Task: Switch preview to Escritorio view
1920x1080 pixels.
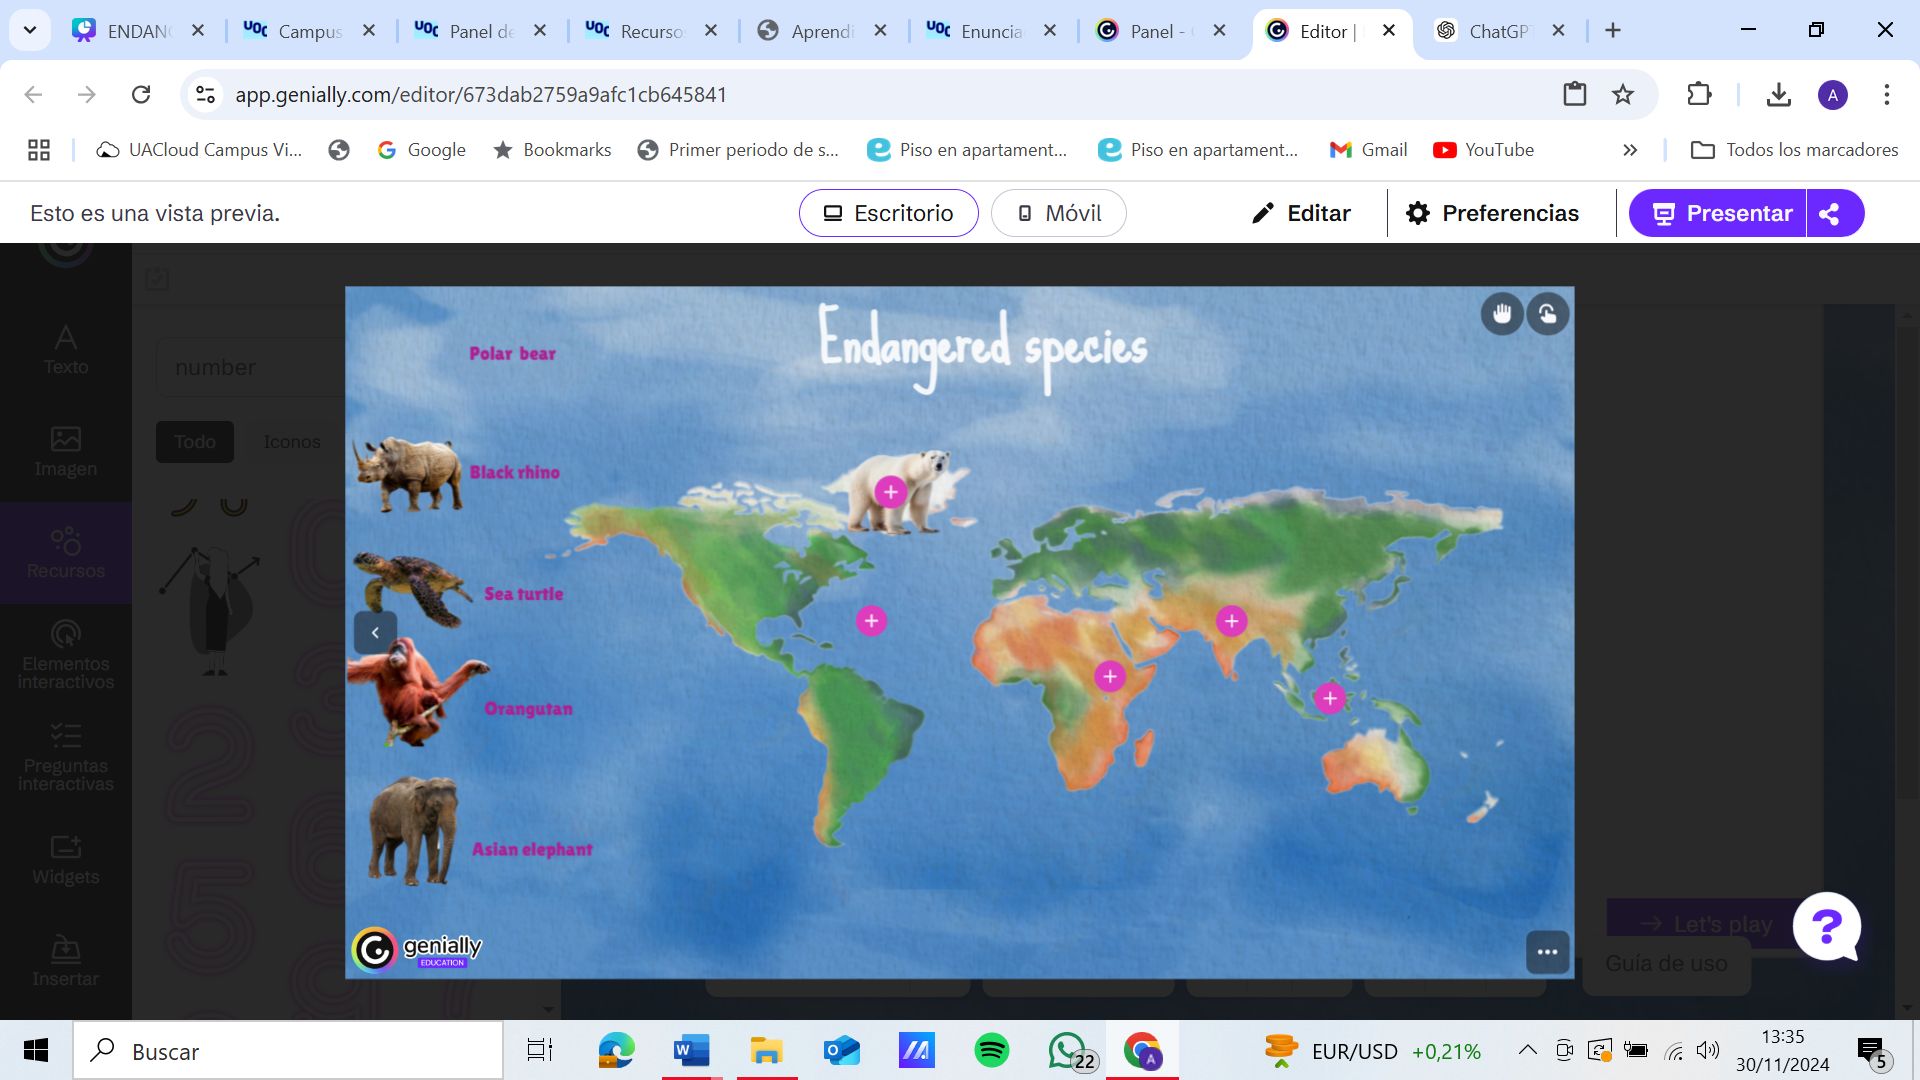Action: 888,212
